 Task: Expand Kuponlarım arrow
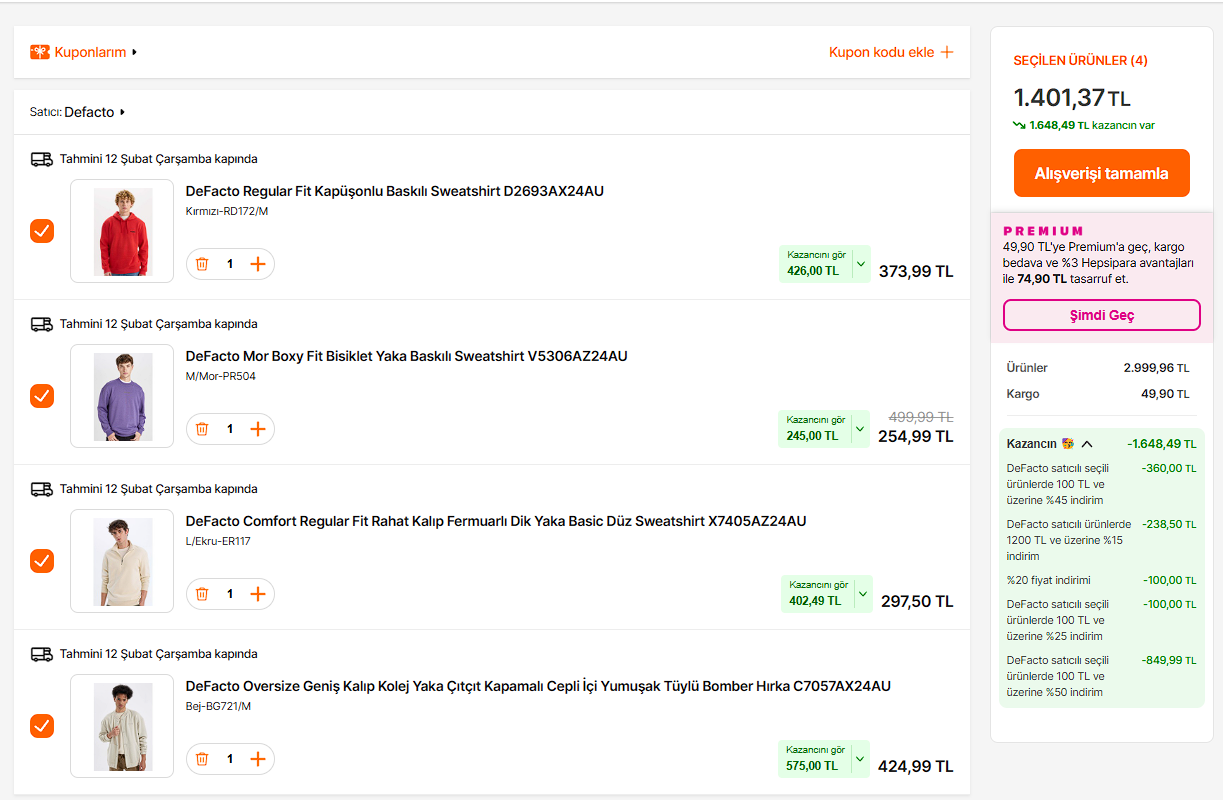[x=134, y=52]
